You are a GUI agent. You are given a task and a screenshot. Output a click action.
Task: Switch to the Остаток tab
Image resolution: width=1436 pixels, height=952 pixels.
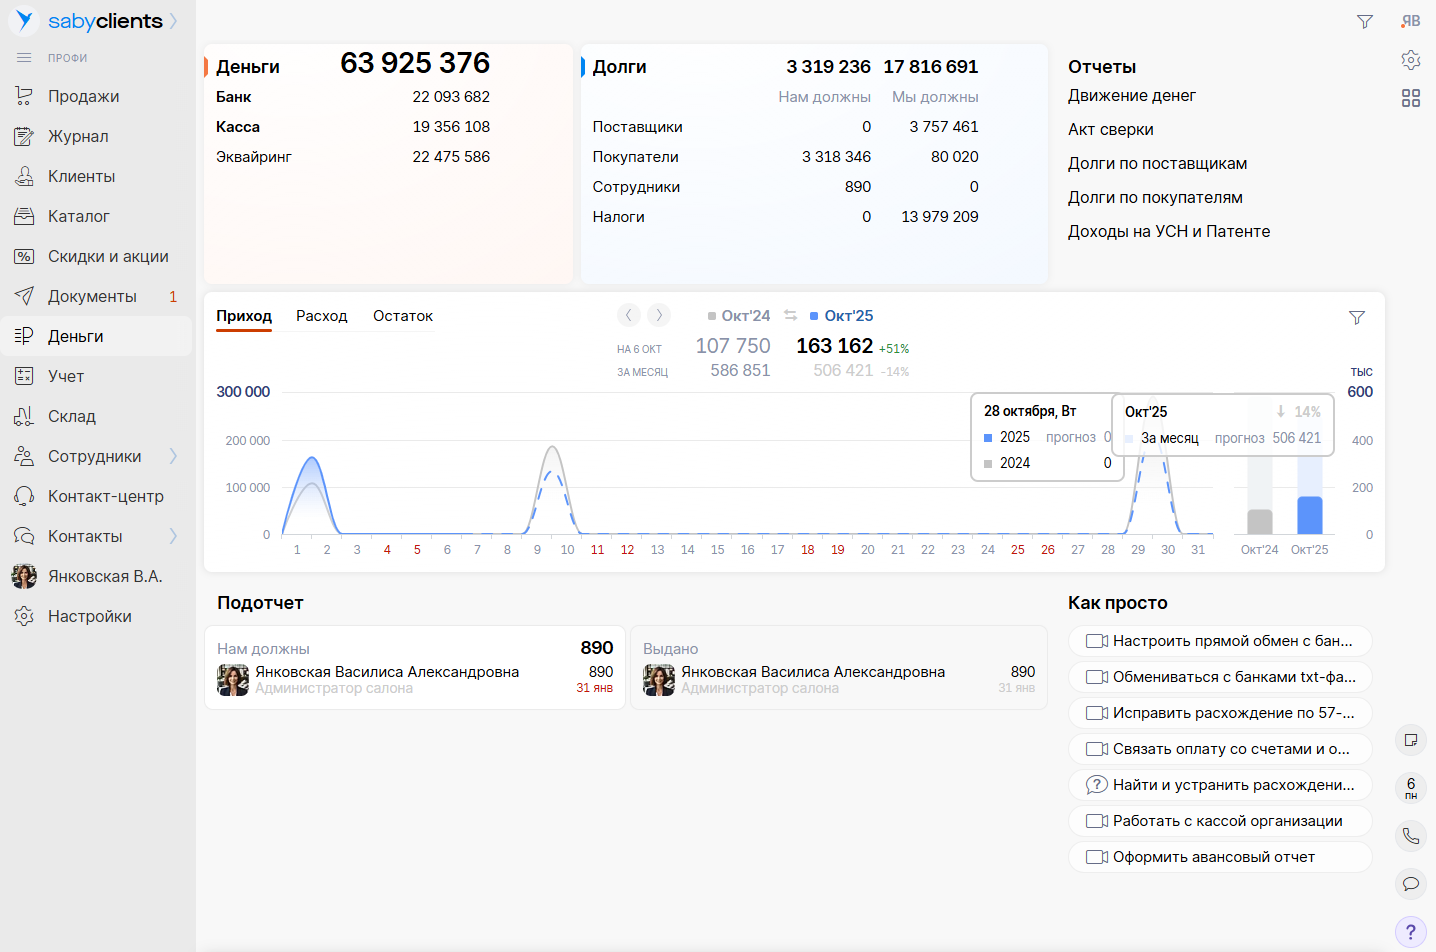point(403,316)
